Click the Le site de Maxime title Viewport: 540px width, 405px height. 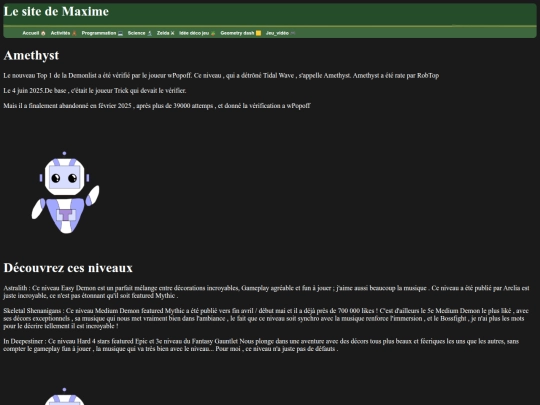click(56, 11)
